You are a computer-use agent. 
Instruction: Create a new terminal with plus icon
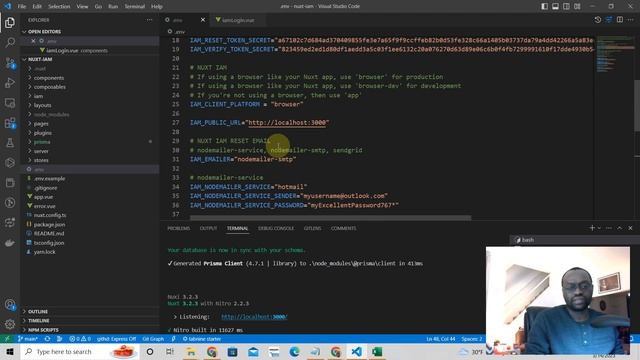point(592,228)
